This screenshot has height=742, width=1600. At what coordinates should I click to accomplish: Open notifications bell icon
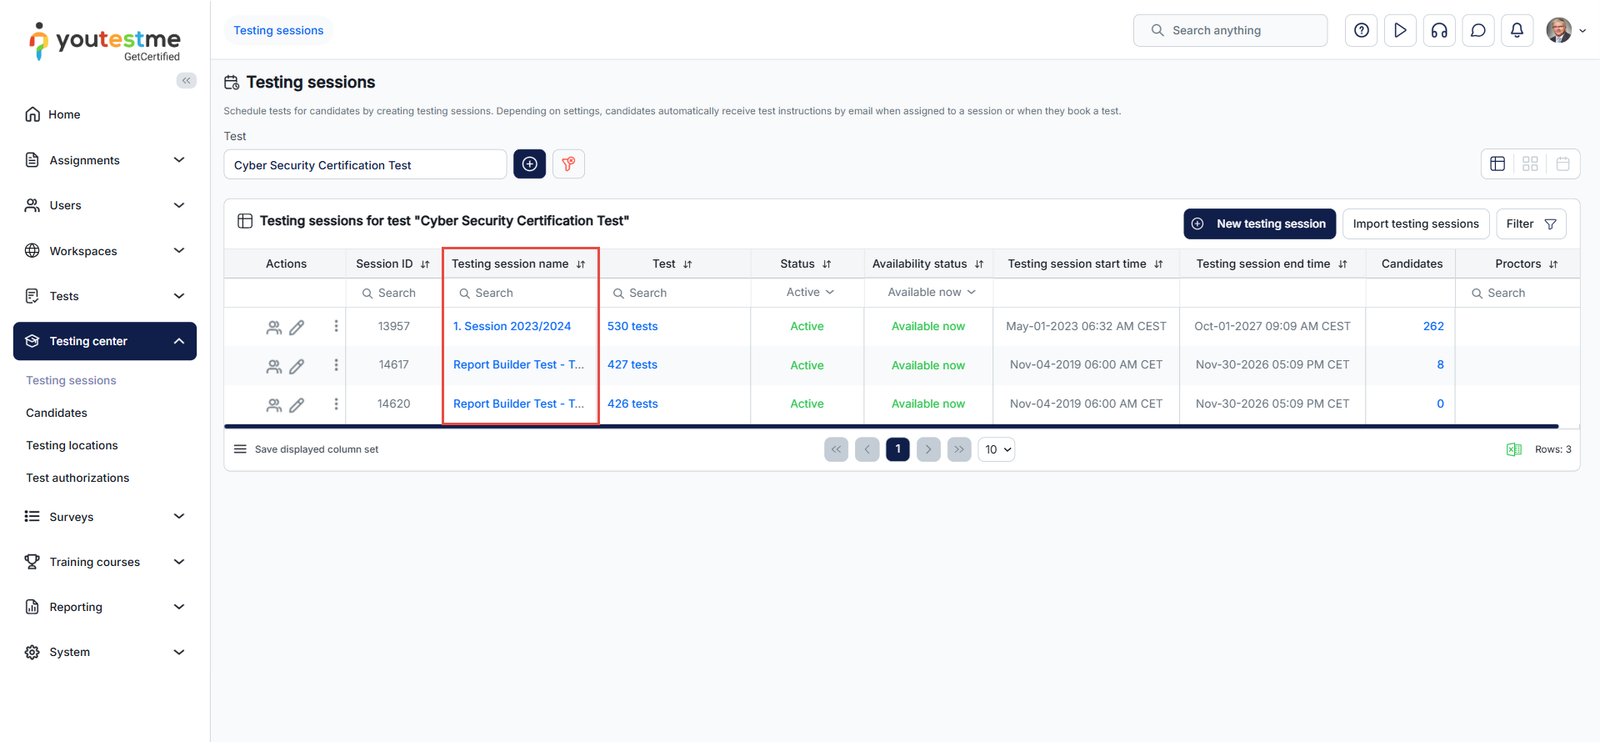[1517, 30]
